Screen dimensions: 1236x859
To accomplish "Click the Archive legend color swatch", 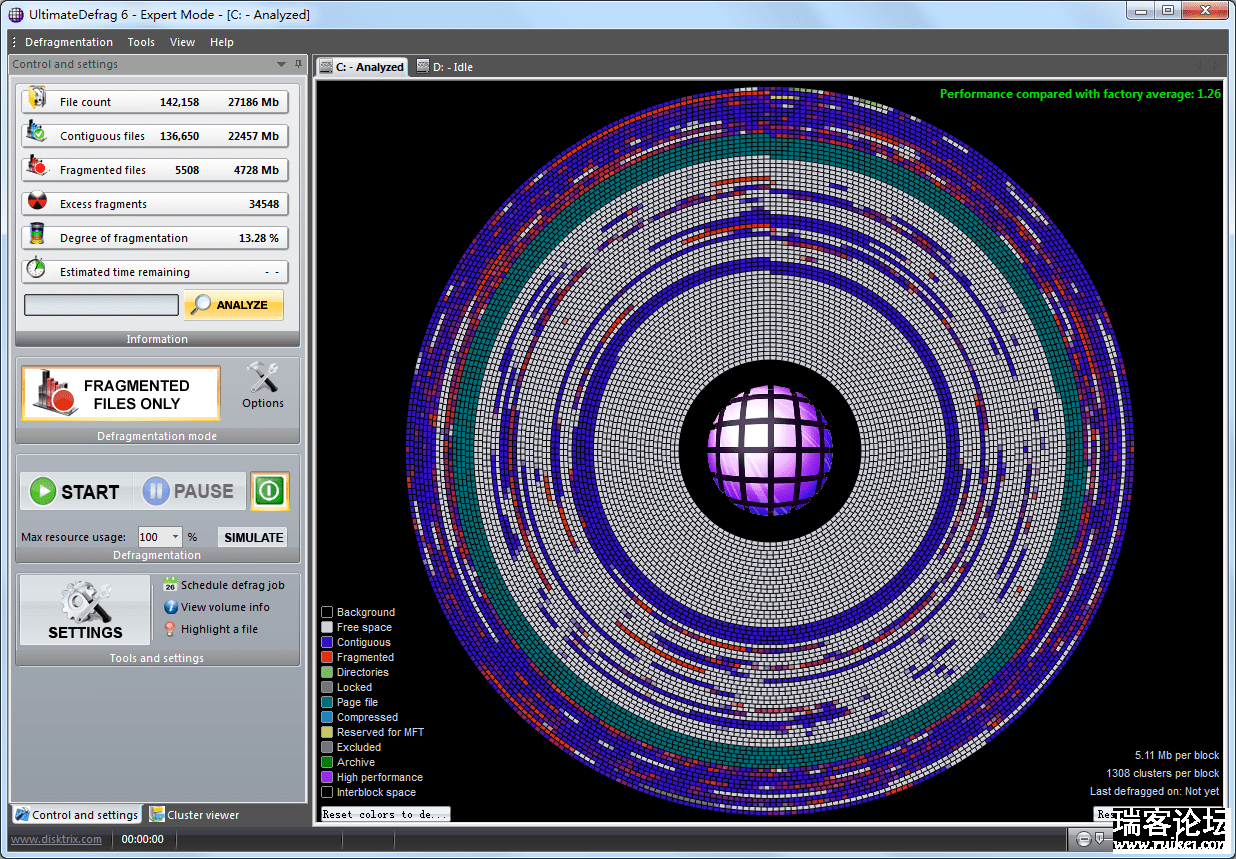I will 327,762.
